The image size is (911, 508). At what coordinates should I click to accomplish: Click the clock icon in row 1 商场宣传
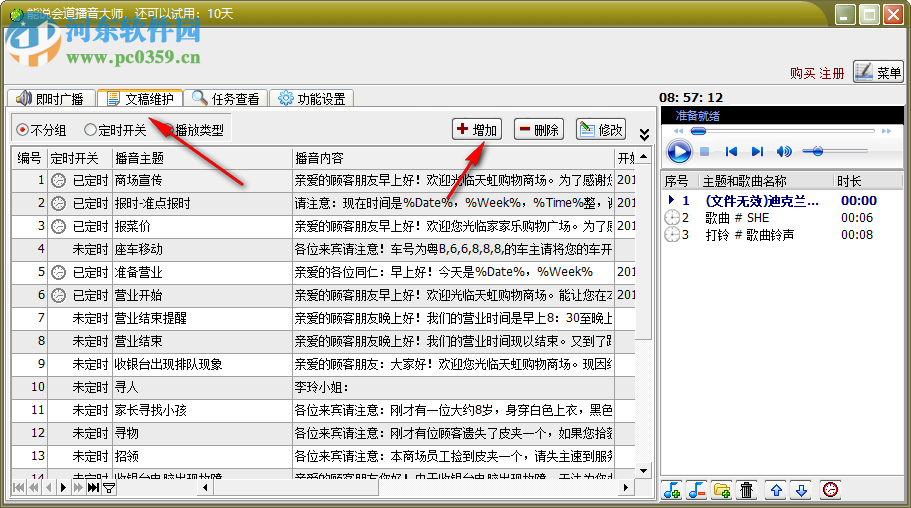point(59,181)
